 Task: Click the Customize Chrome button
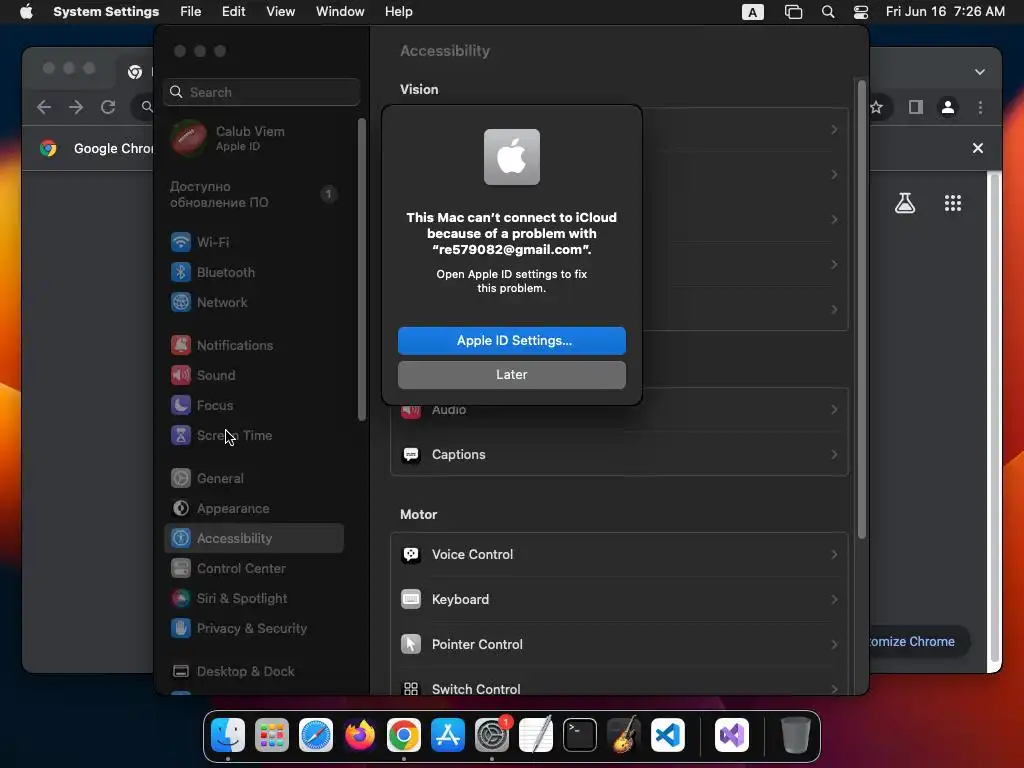918,642
